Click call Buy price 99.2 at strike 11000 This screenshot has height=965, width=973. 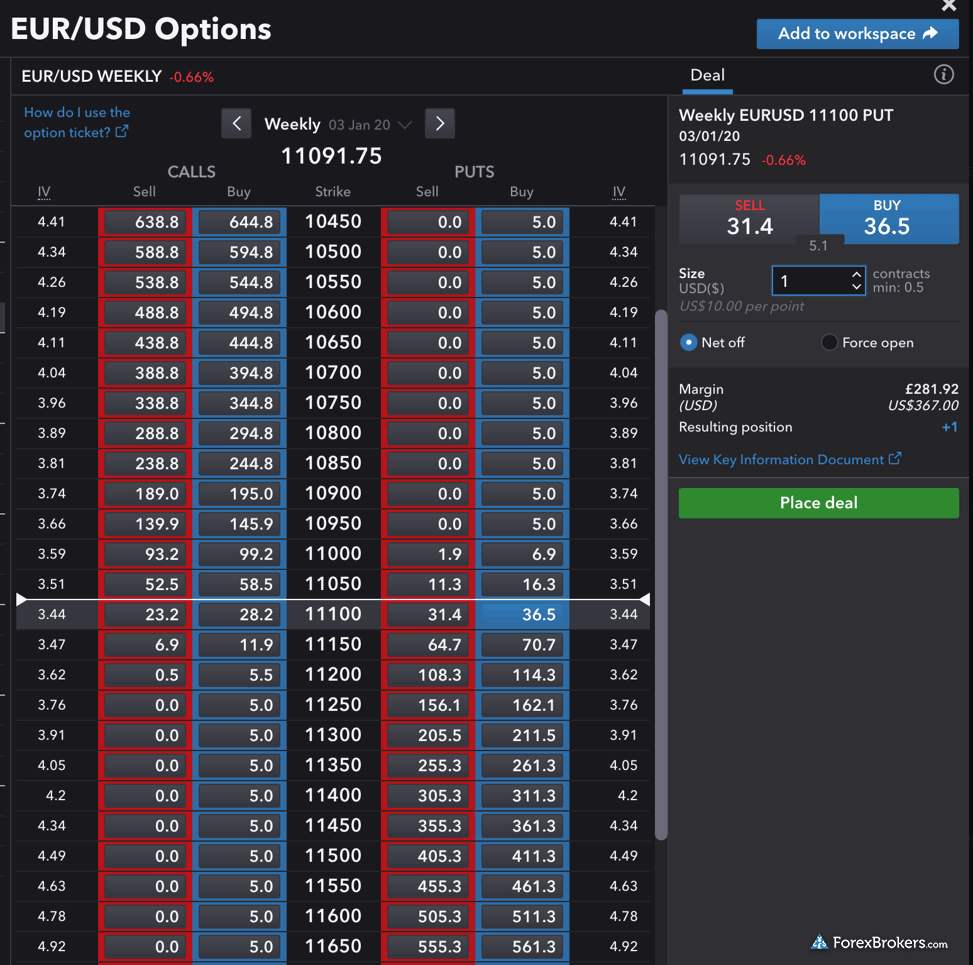[x=239, y=554]
